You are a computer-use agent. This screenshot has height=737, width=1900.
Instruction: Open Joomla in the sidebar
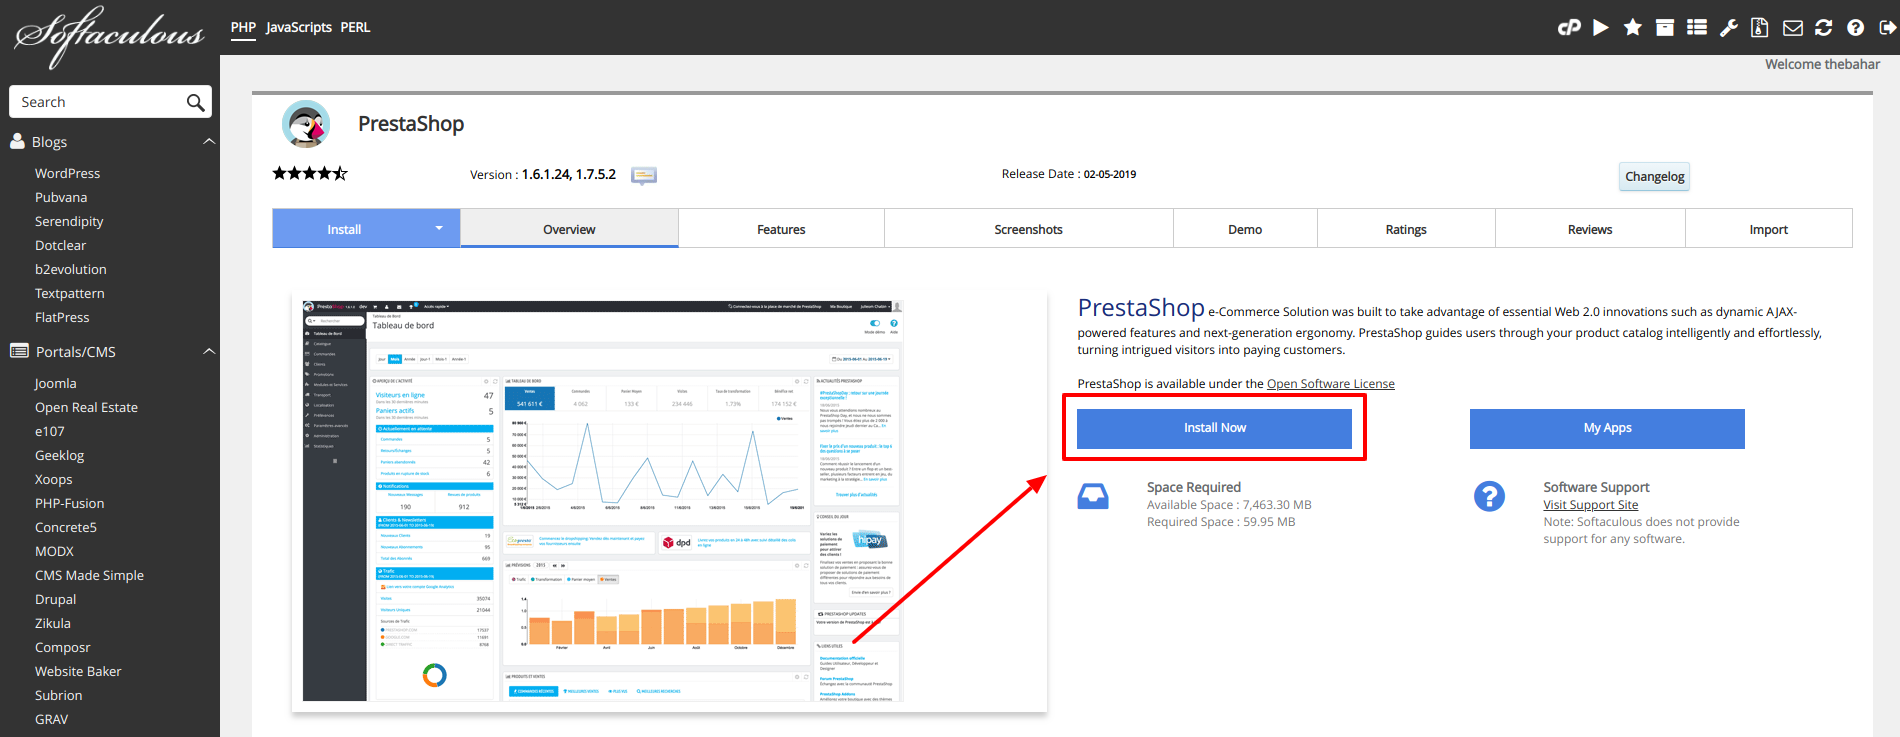click(x=55, y=383)
